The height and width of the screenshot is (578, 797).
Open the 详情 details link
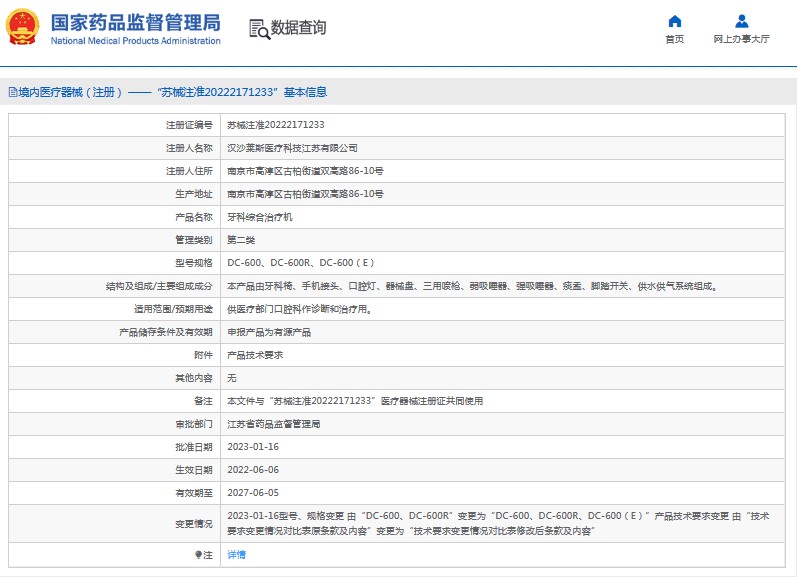[x=236, y=554]
